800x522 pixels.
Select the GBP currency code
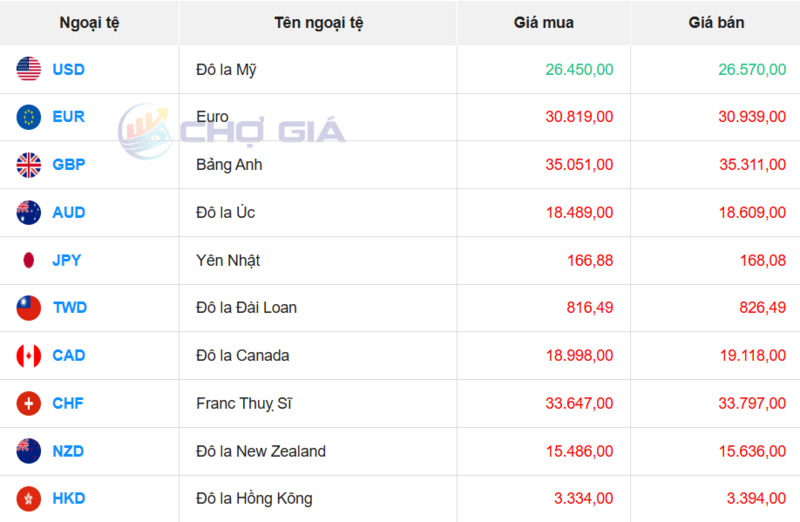[x=69, y=164]
